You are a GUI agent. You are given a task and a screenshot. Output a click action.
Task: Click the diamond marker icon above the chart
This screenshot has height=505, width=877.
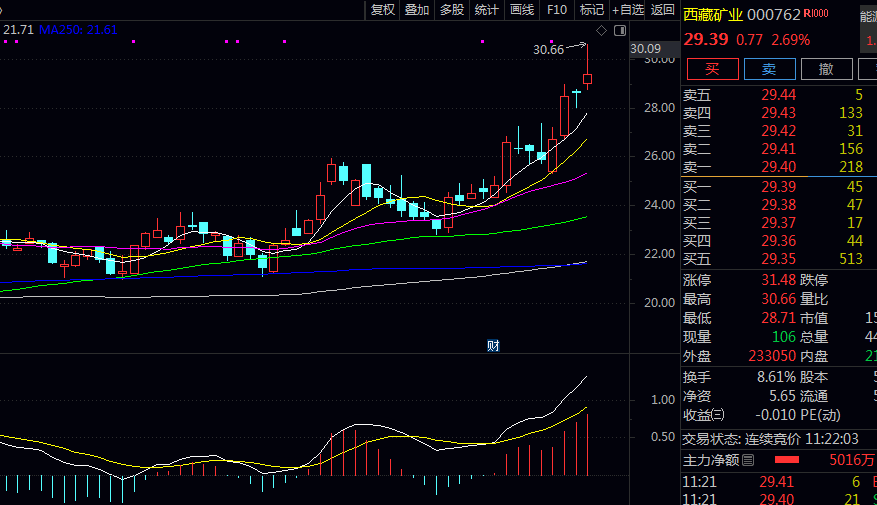click(603, 32)
